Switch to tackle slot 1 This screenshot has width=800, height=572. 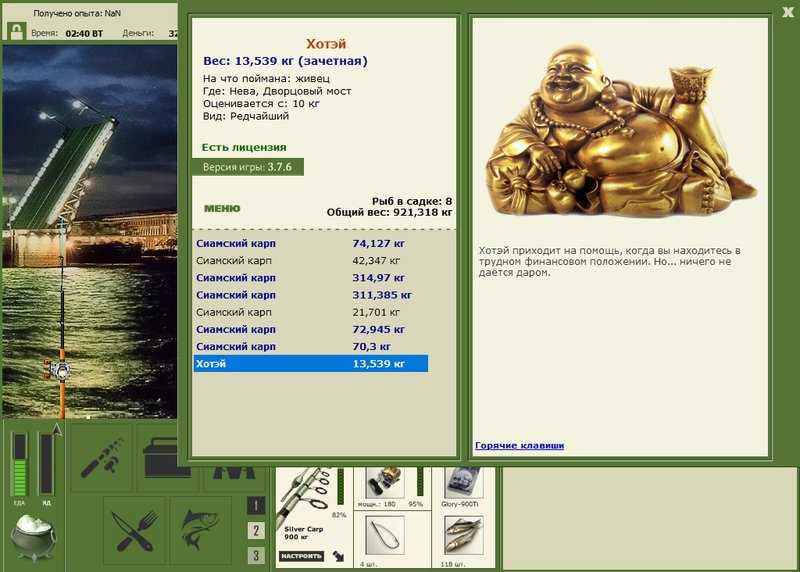[x=256, y=505]
